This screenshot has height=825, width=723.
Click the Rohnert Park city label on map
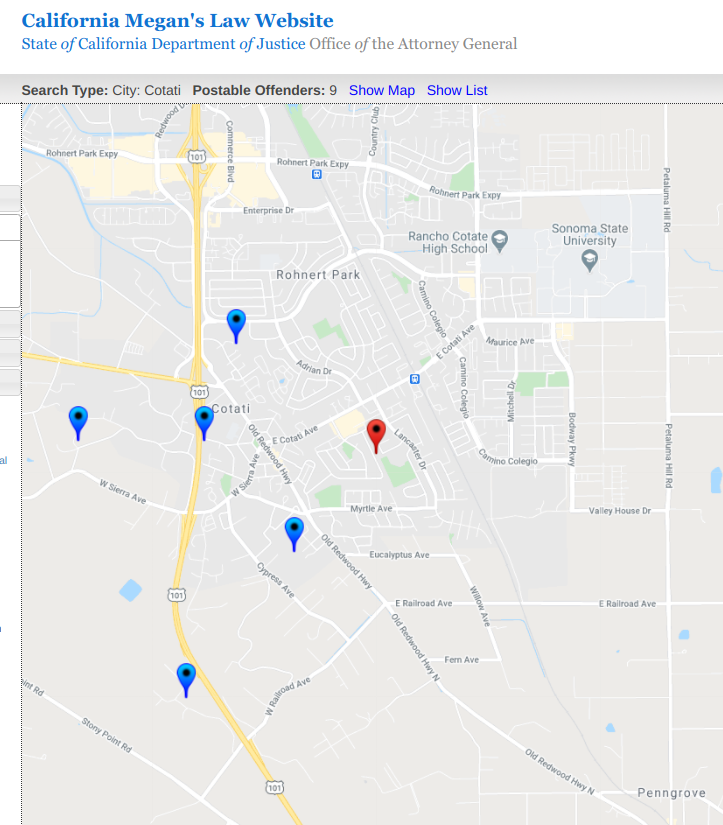[x=318, y=274]
